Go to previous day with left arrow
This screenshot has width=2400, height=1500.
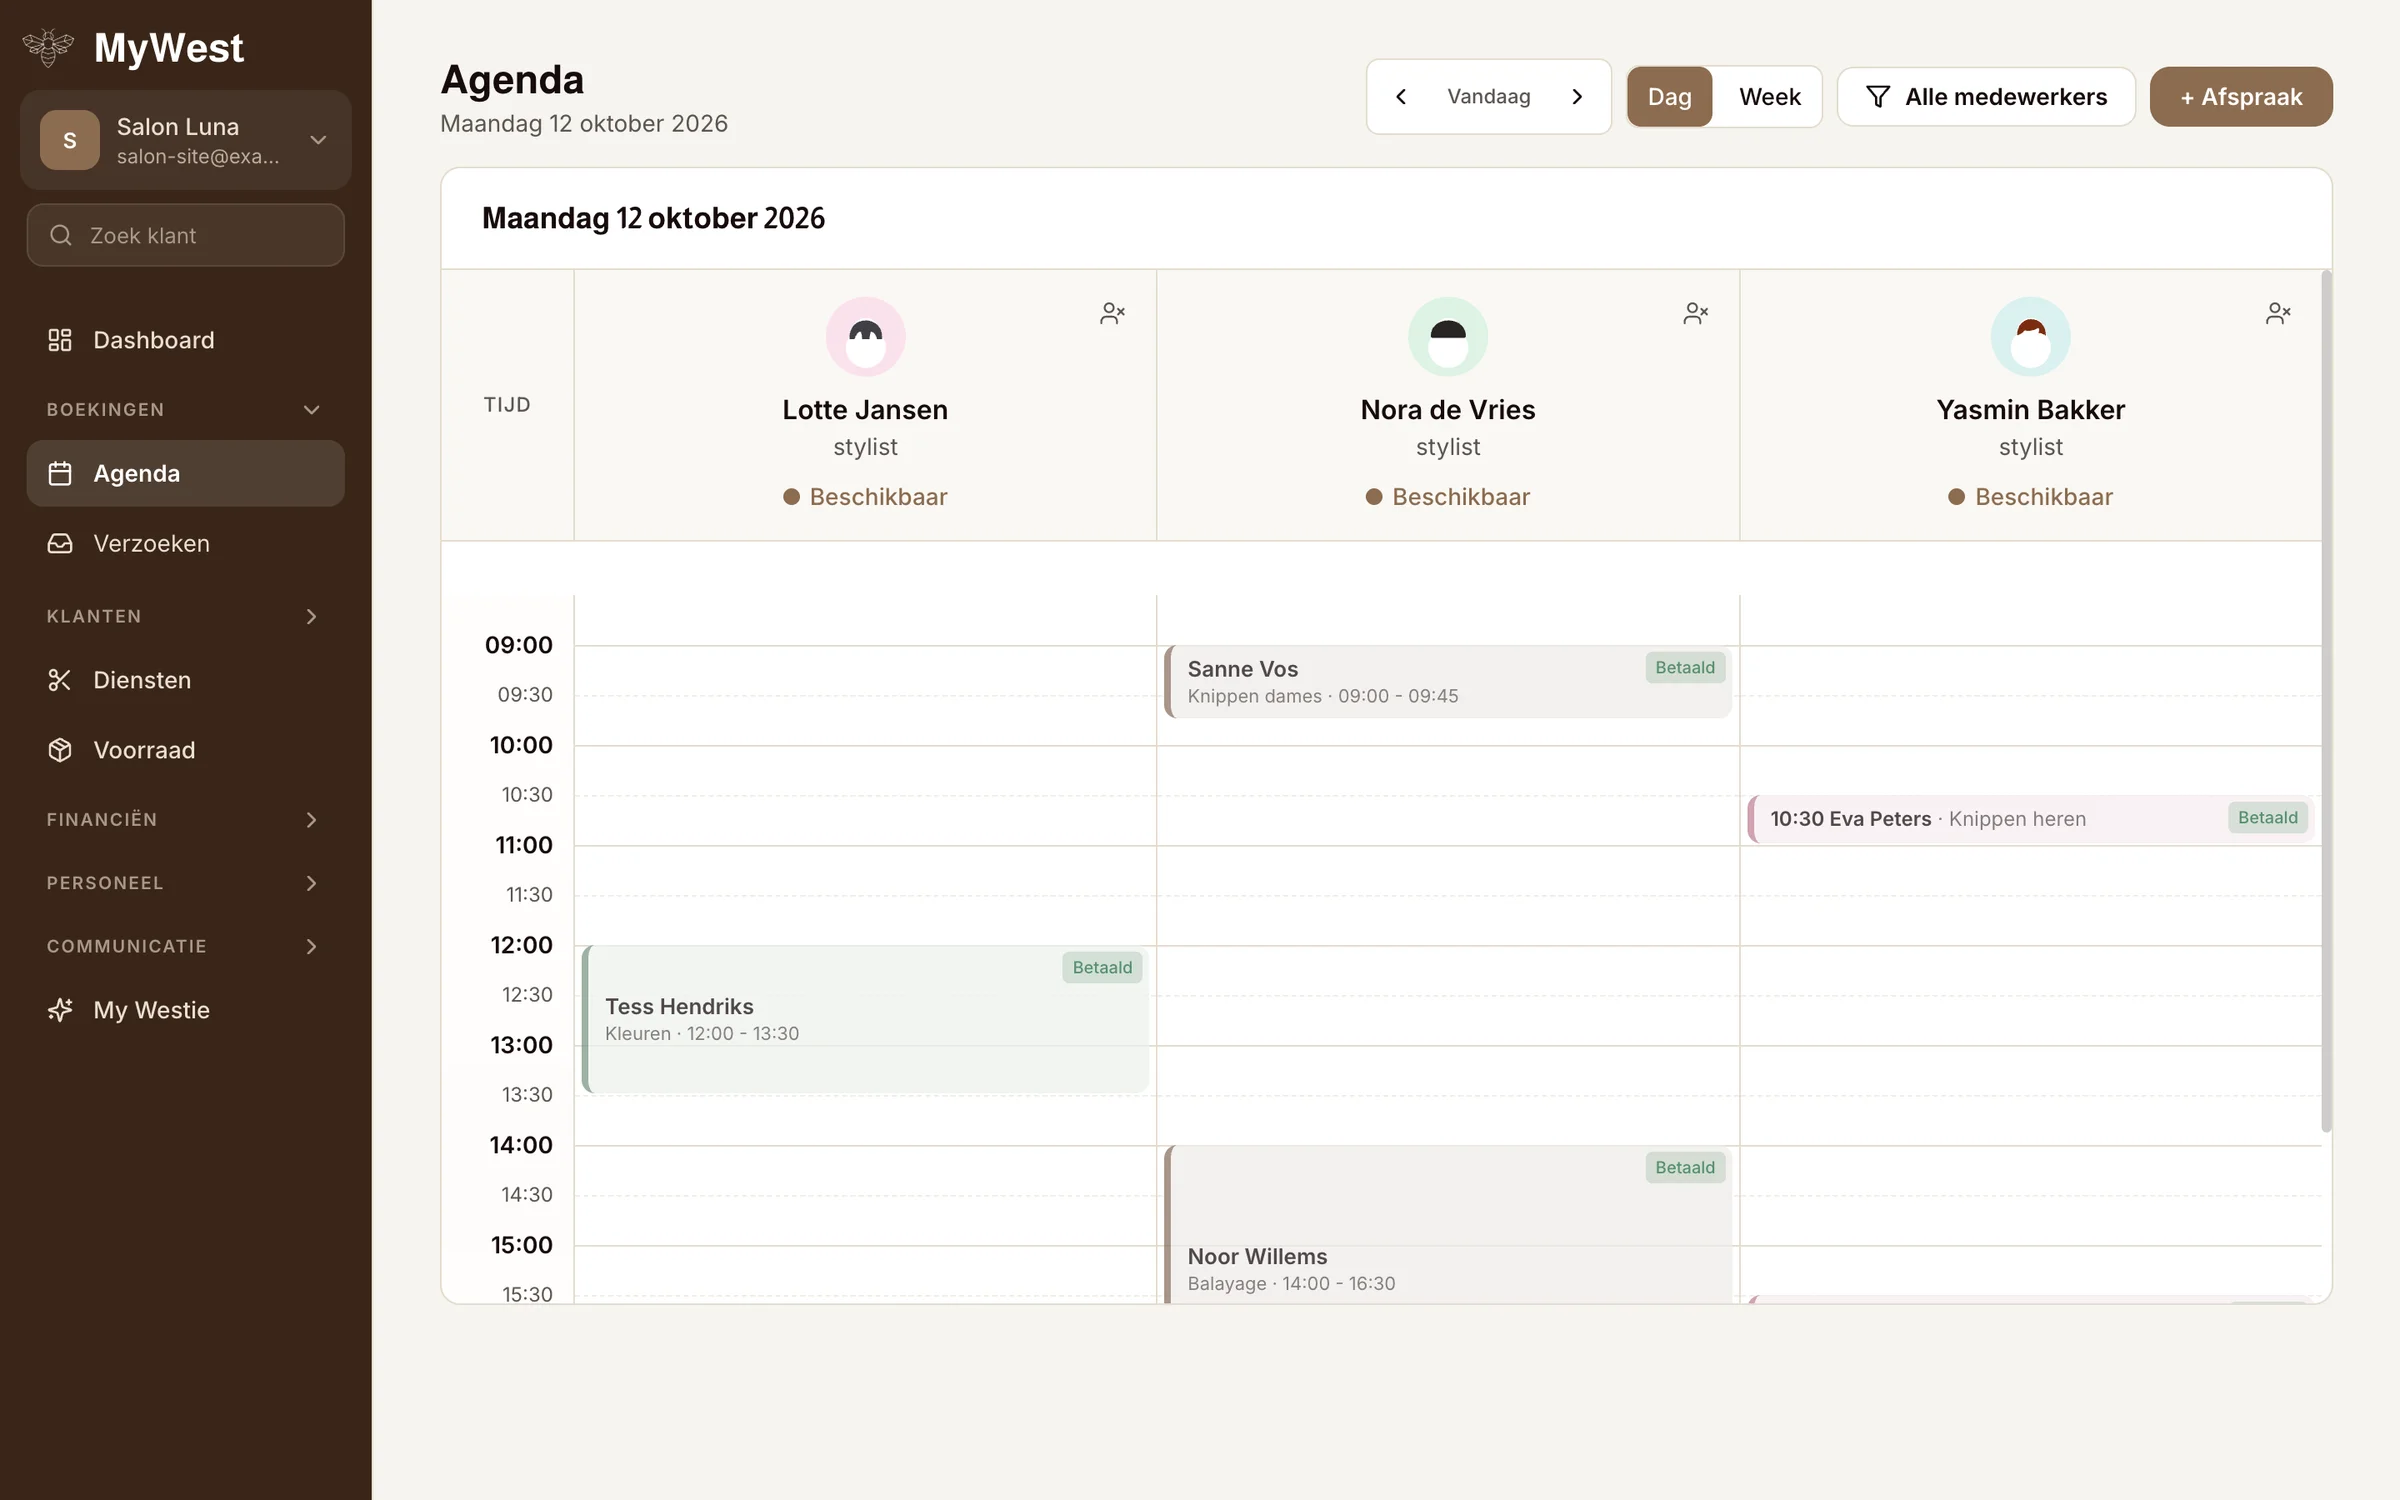[x=1401, y=96]
